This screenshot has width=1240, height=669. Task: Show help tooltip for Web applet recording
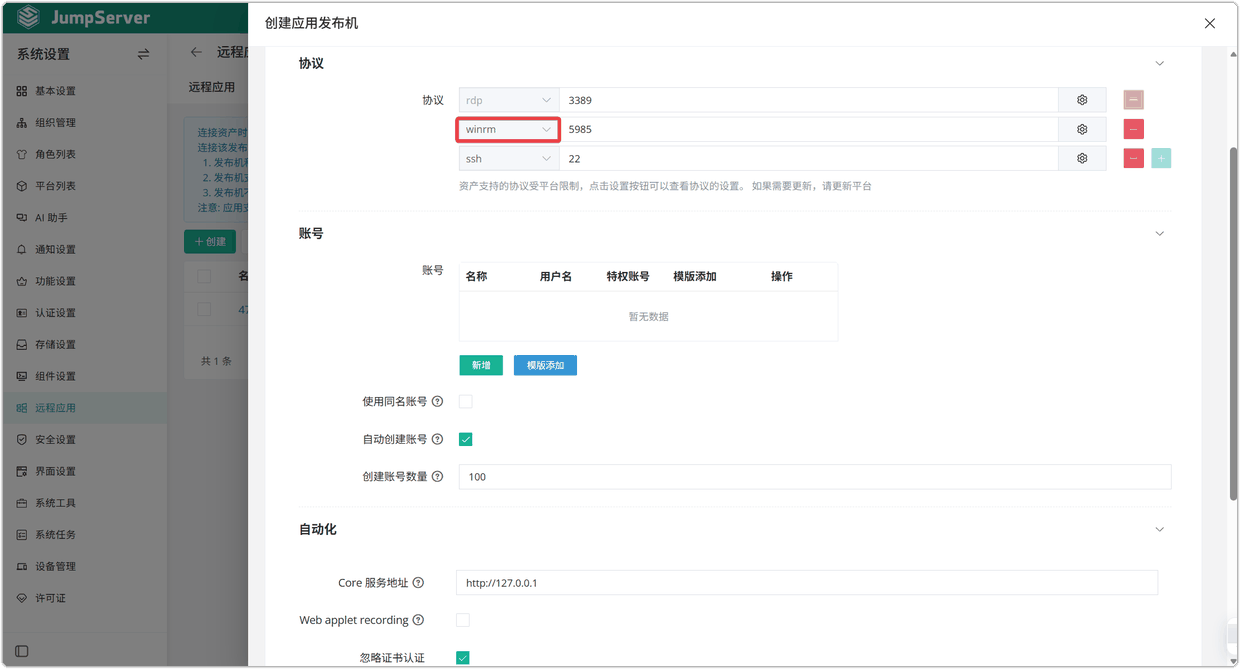418,620
